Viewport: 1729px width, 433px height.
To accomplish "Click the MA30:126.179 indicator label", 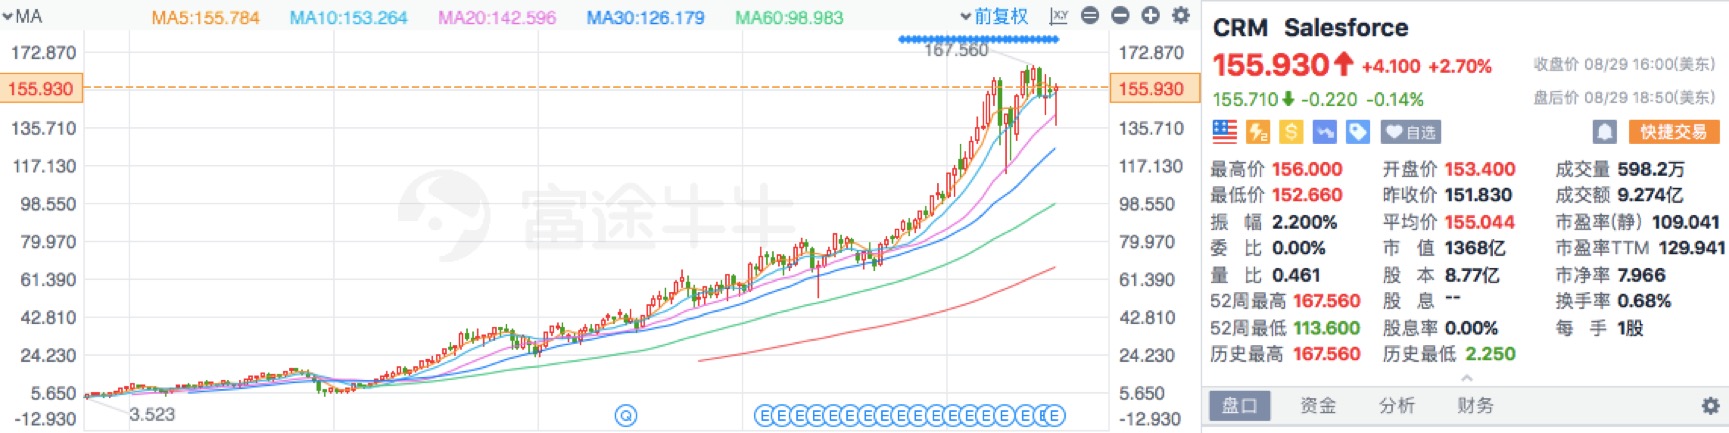I will point(645,17).
